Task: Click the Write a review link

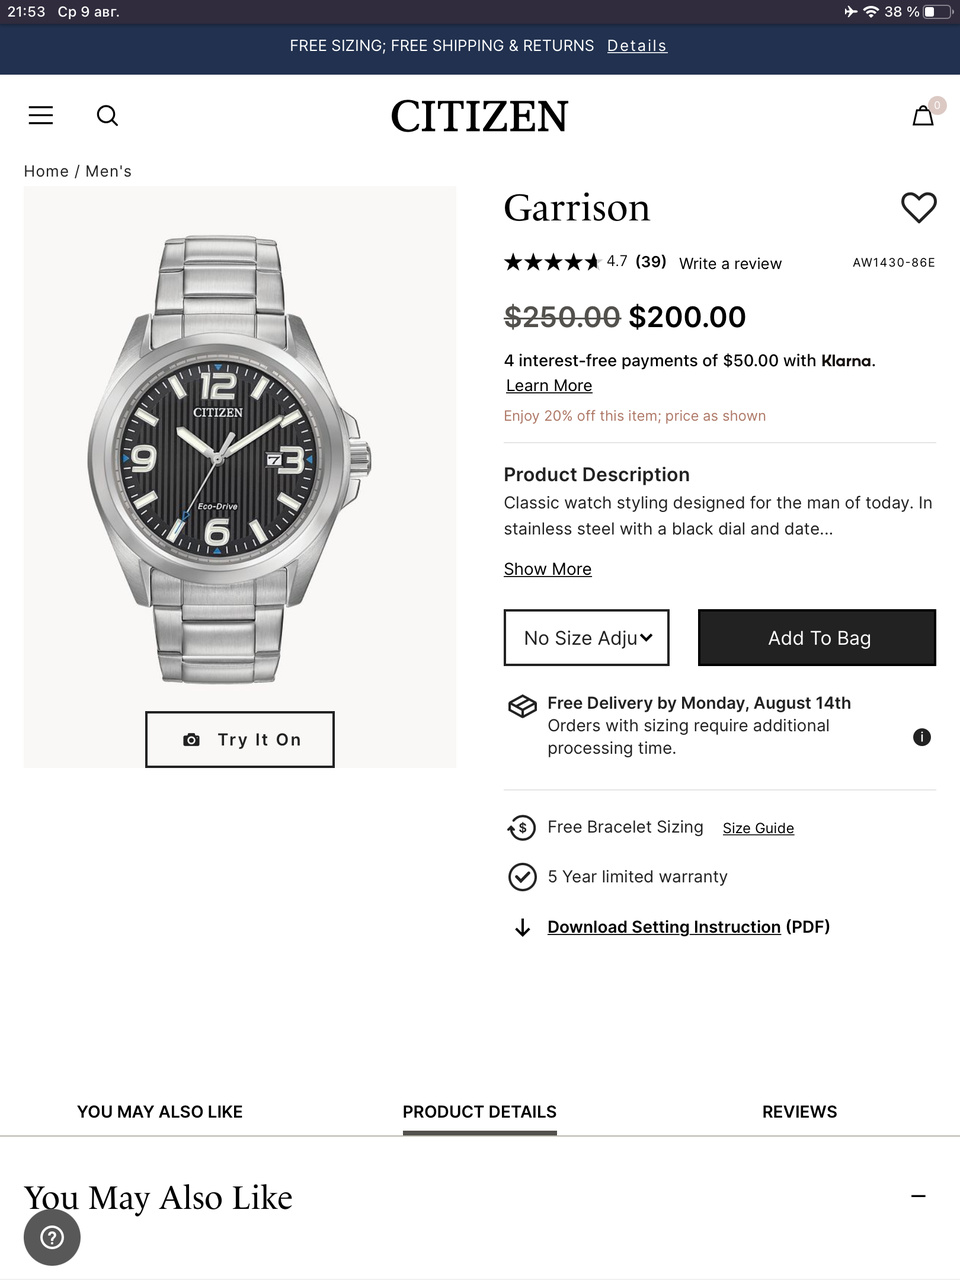Action: pyautogui.click(x=730, y=264)
